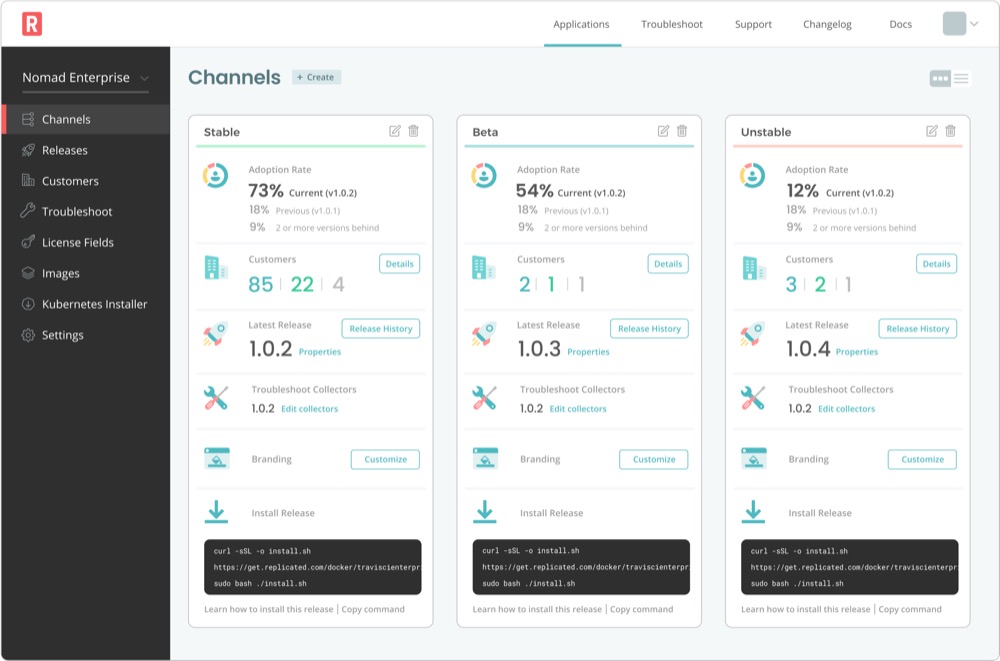
Task: Click the Stable channel download arrow icon
Action: [x=216, y=512]
